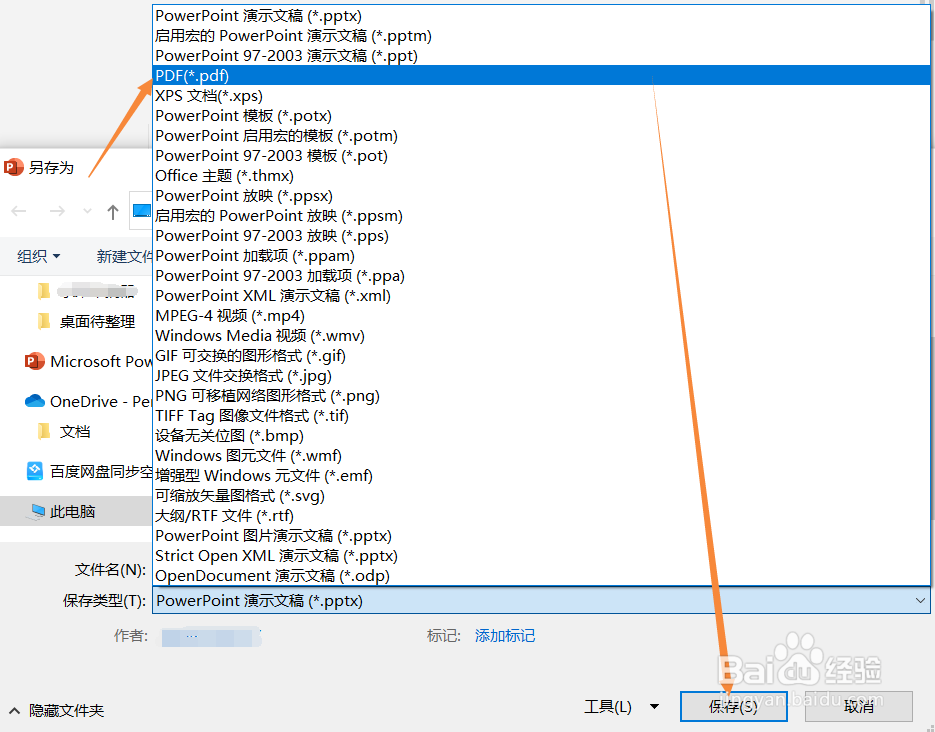Screen dimensions: 935x732
Task: Click 新建文件夹 toolbar button
Action: point(125,256)
